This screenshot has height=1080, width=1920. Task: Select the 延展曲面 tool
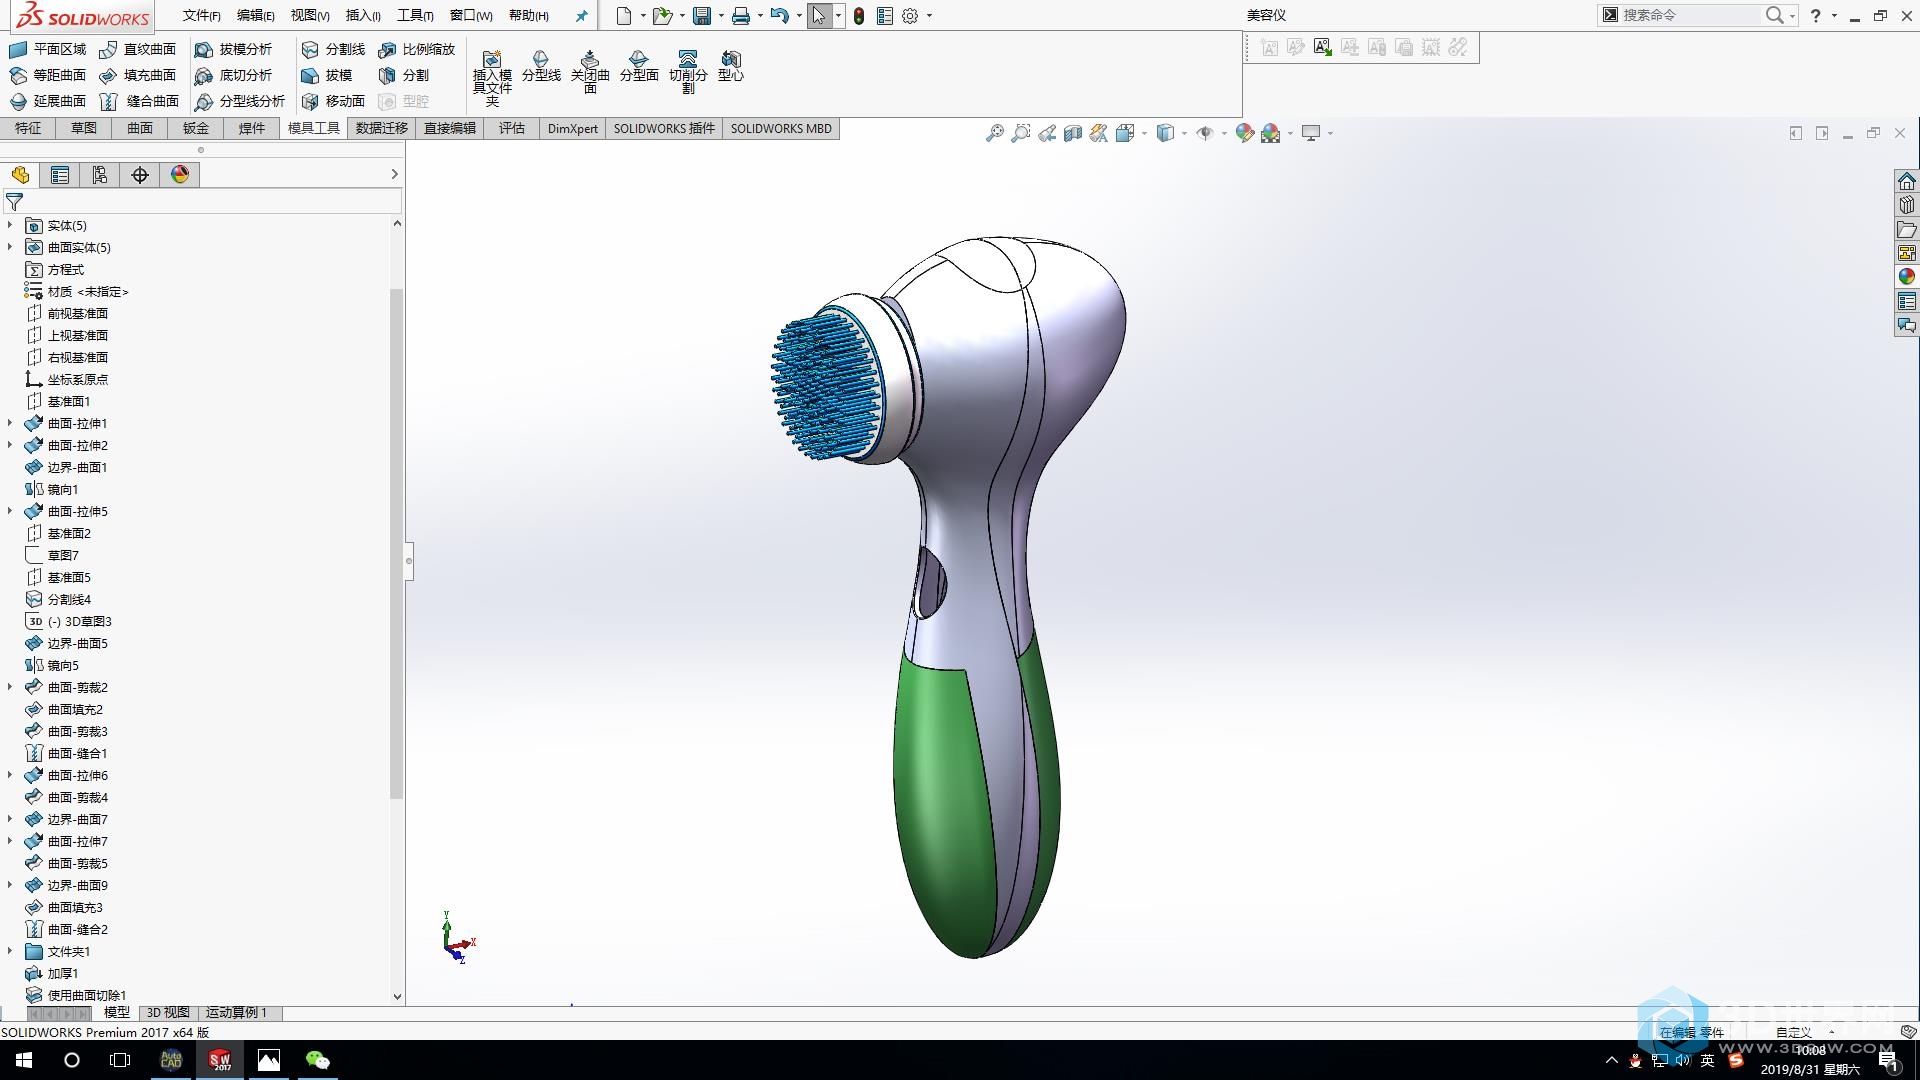click(x=47, y=101)
